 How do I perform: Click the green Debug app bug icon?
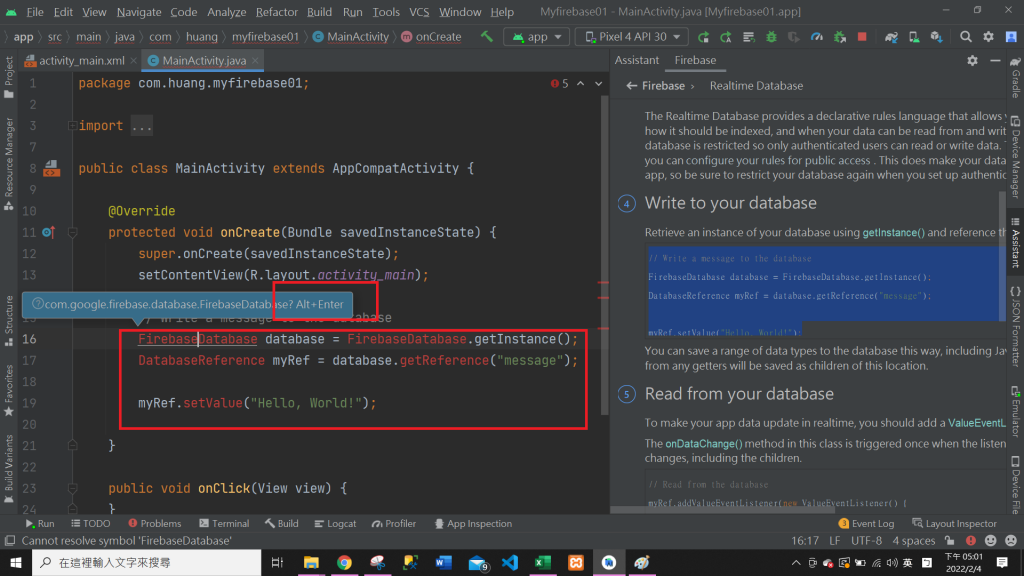771,37
